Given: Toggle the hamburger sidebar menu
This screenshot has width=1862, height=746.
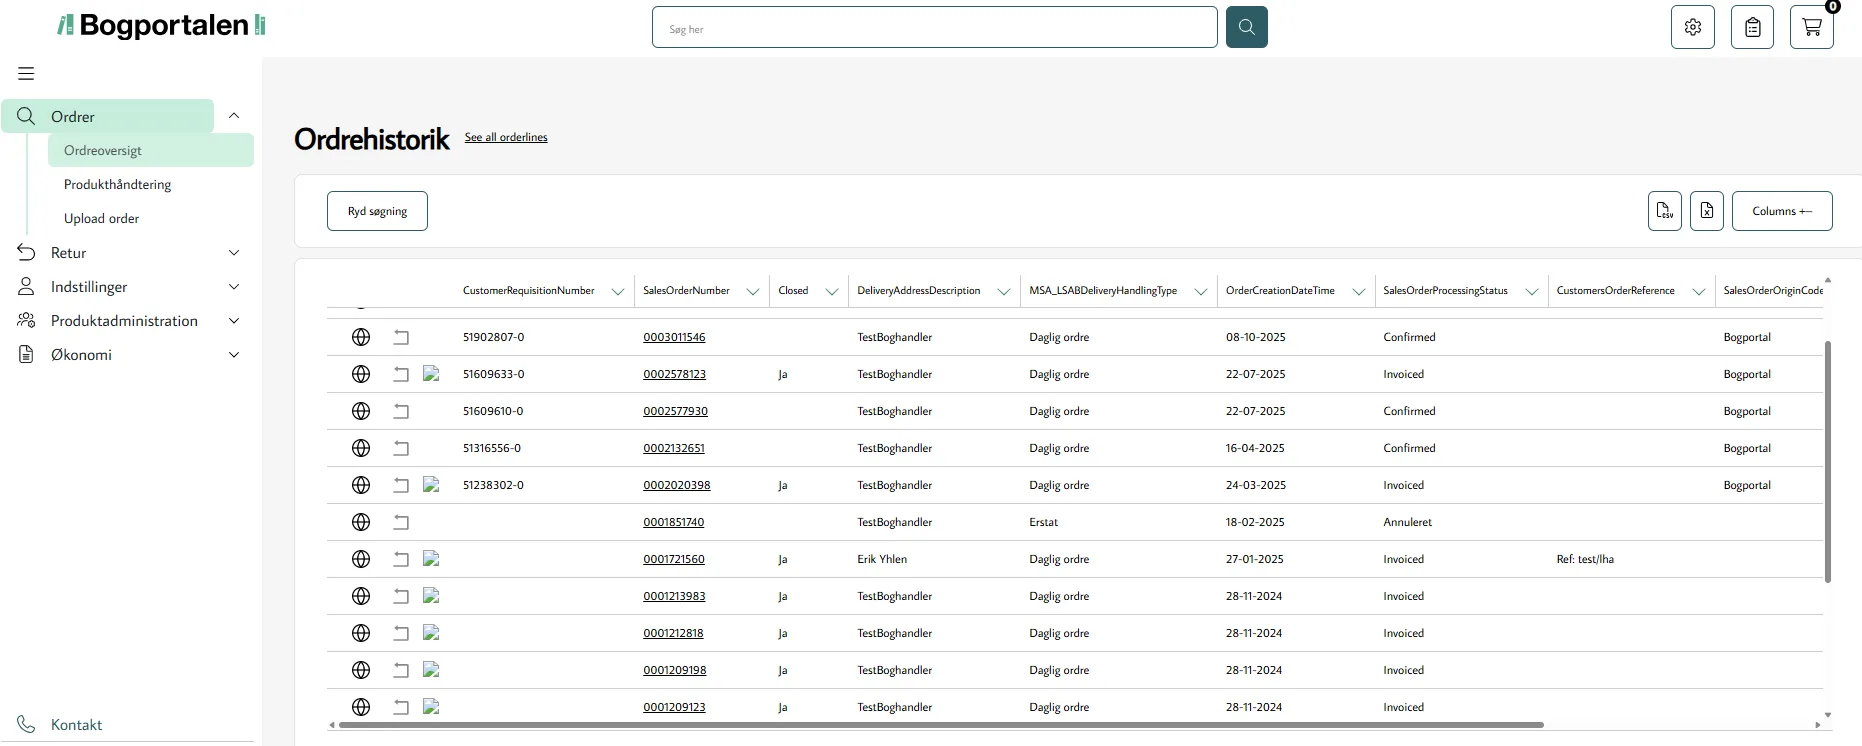Looking at the screenshot, I should tap(26, 73).
